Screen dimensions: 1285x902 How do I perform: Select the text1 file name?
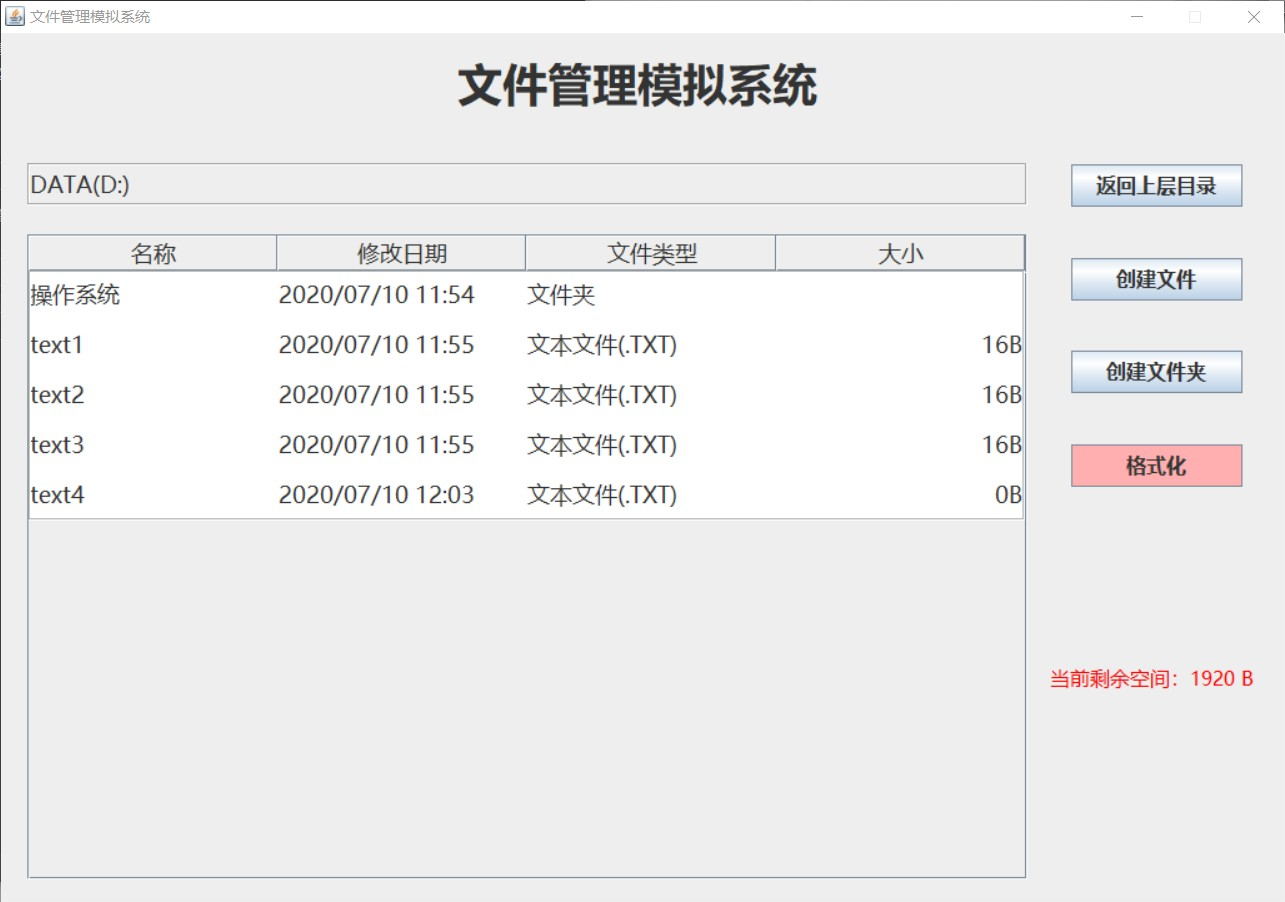pyautogui.click(x=57, y=345)
